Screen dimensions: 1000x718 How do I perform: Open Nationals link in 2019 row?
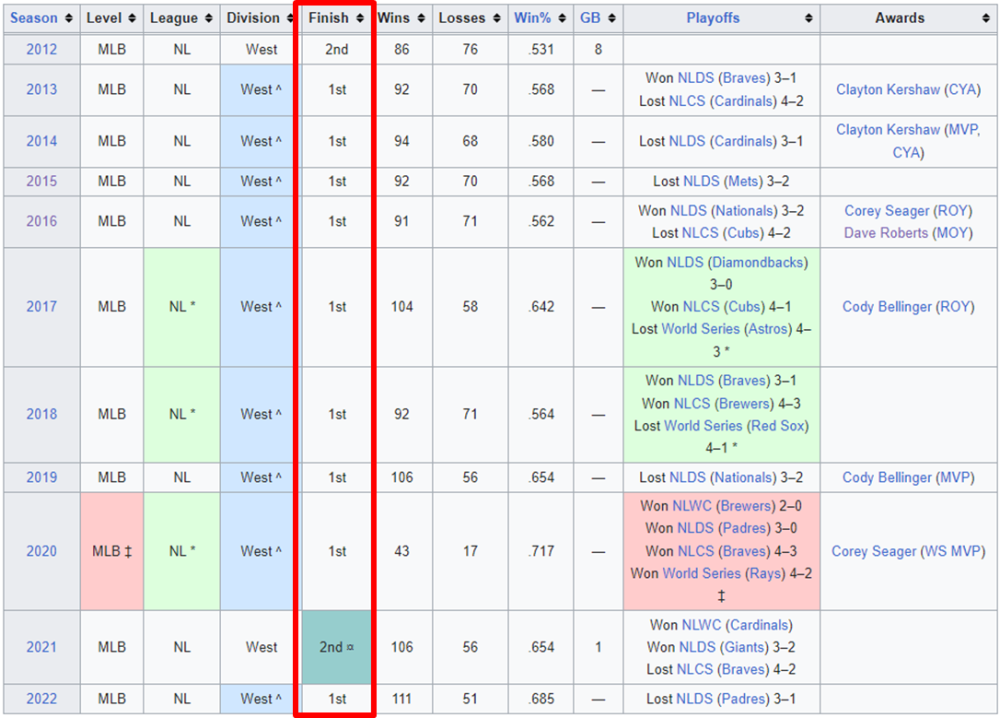point(744,478)
